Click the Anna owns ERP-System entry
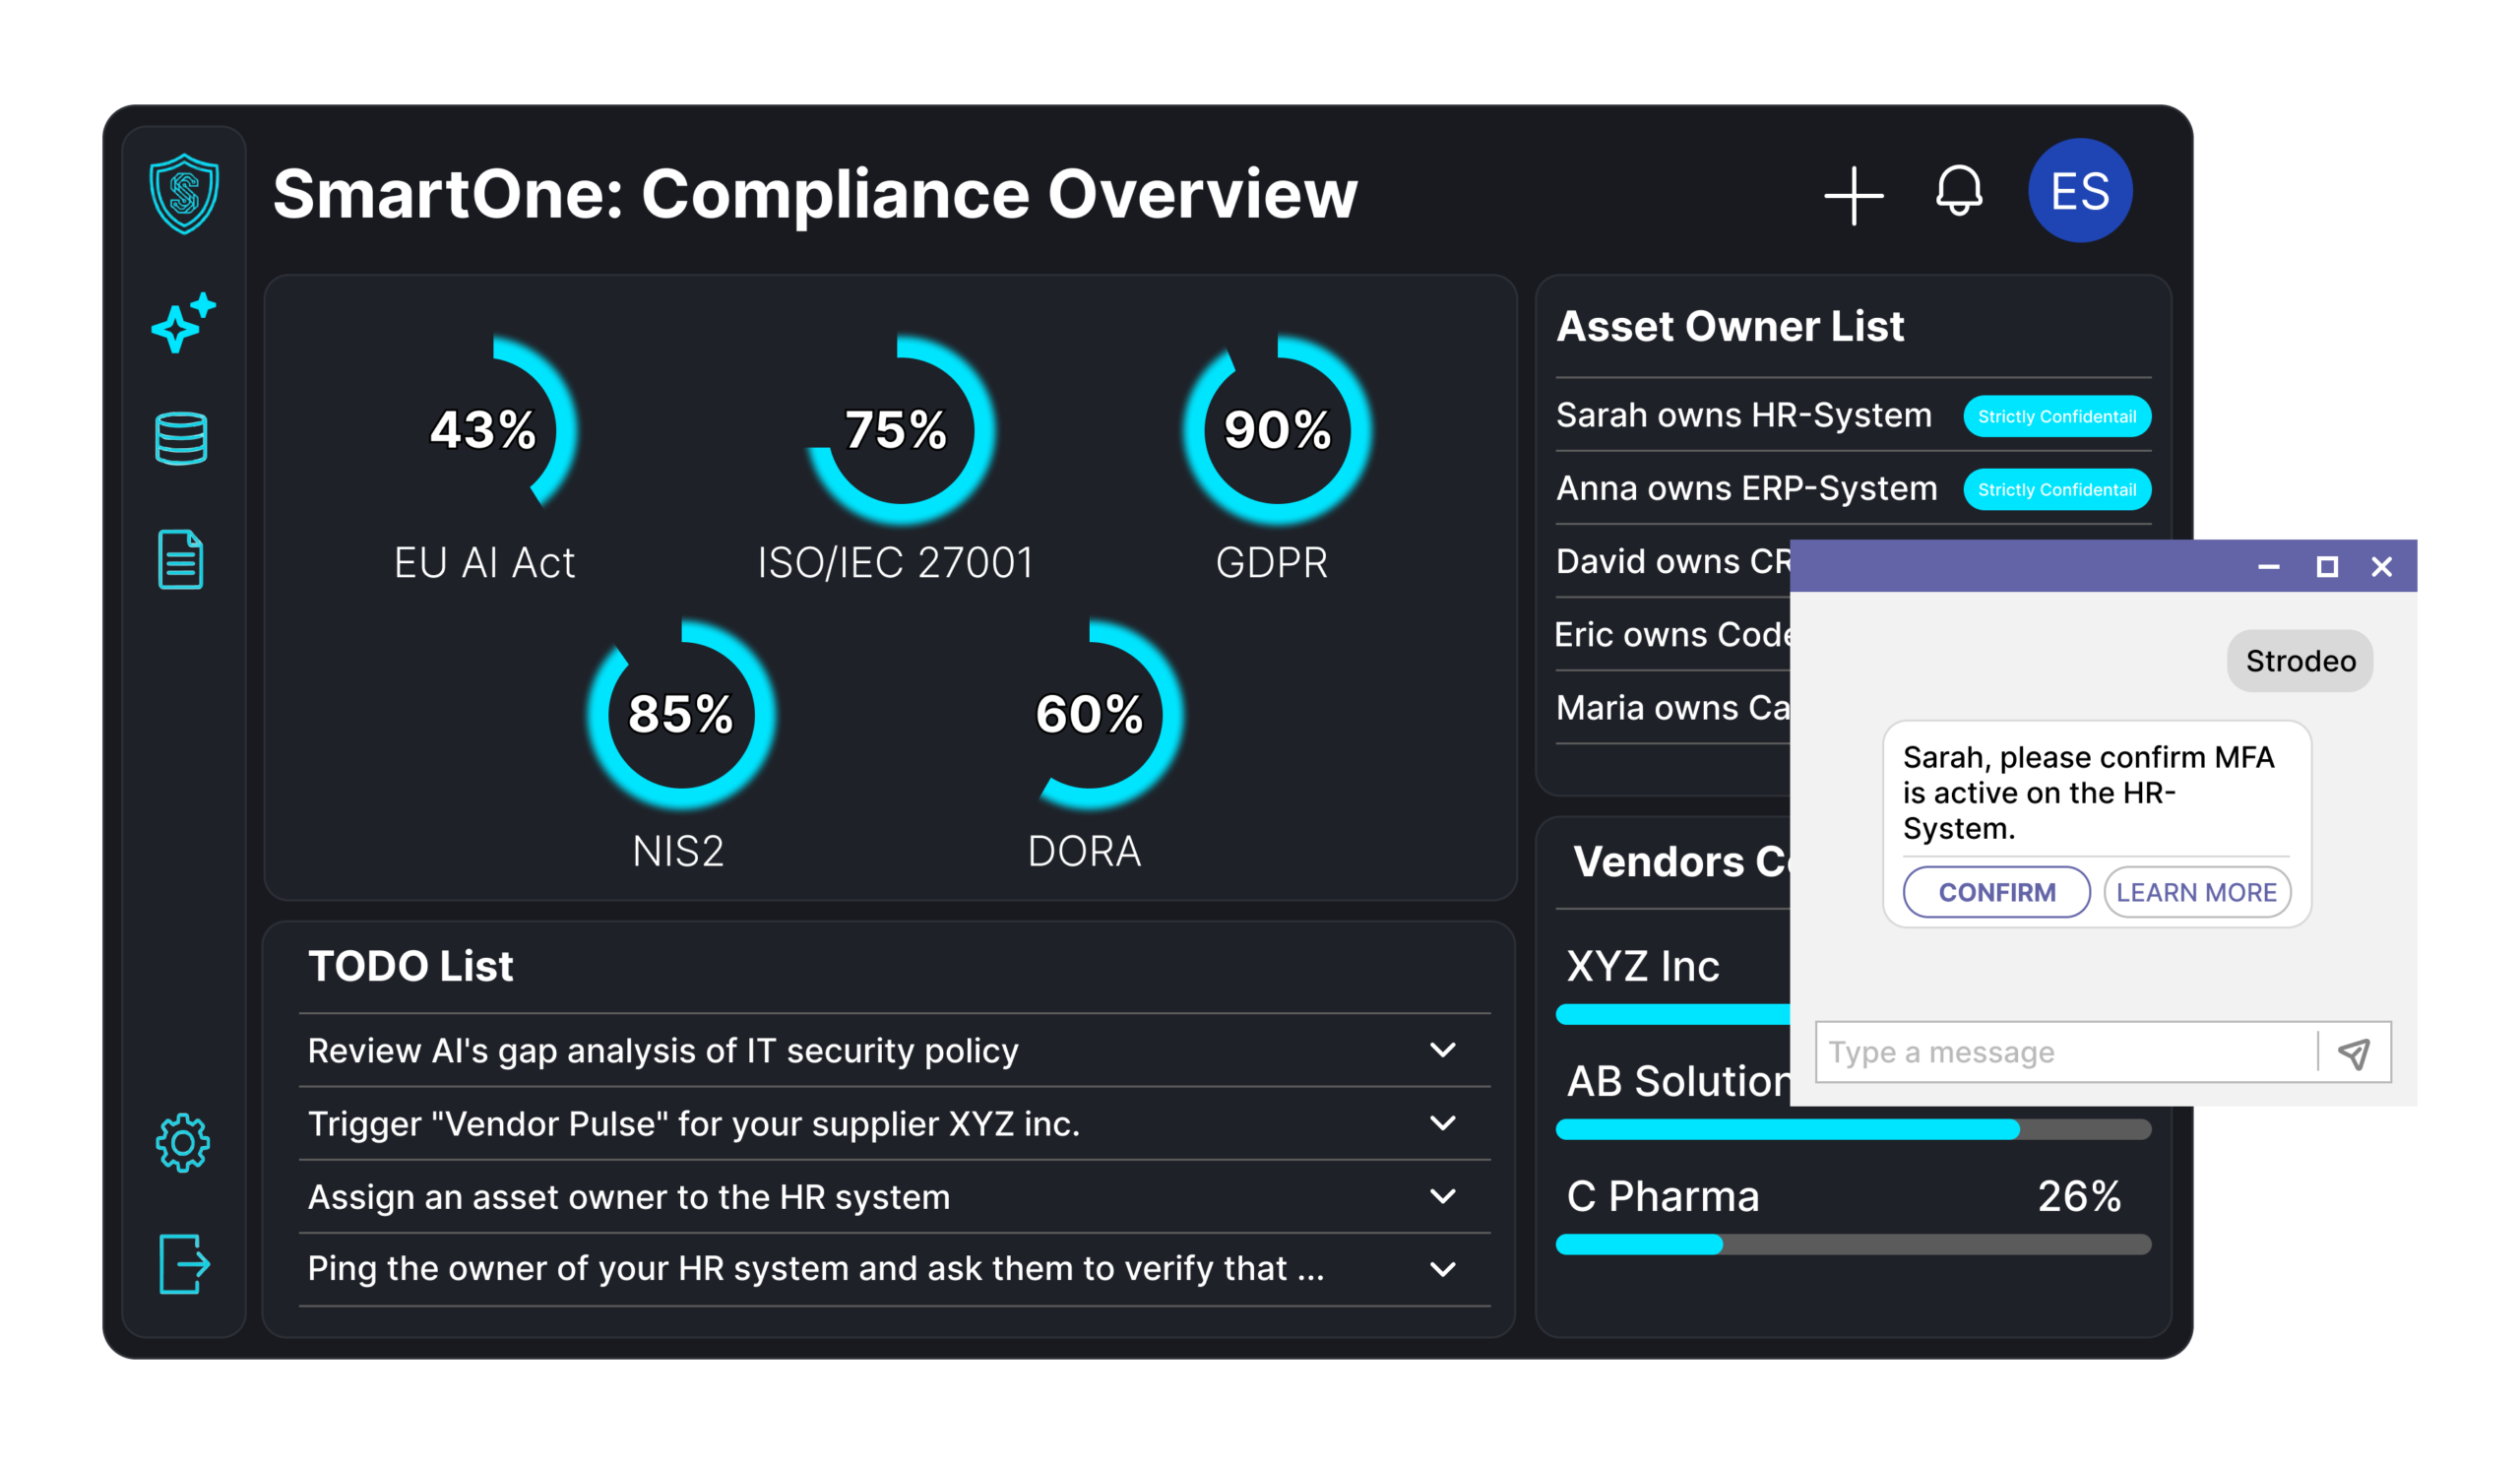Screen dimensions: 2520x1464 tap(1746, 488)
